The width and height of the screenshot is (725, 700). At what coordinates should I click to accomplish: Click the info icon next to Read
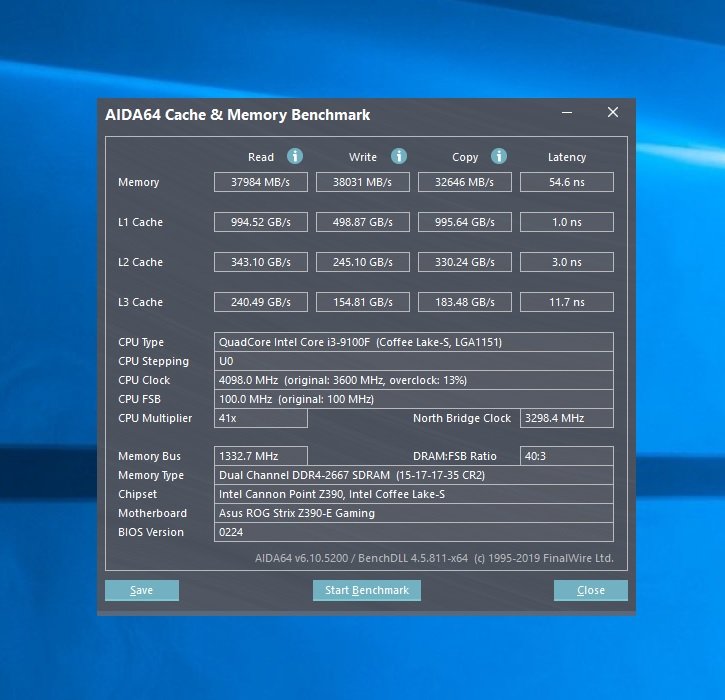pos(295,156)
